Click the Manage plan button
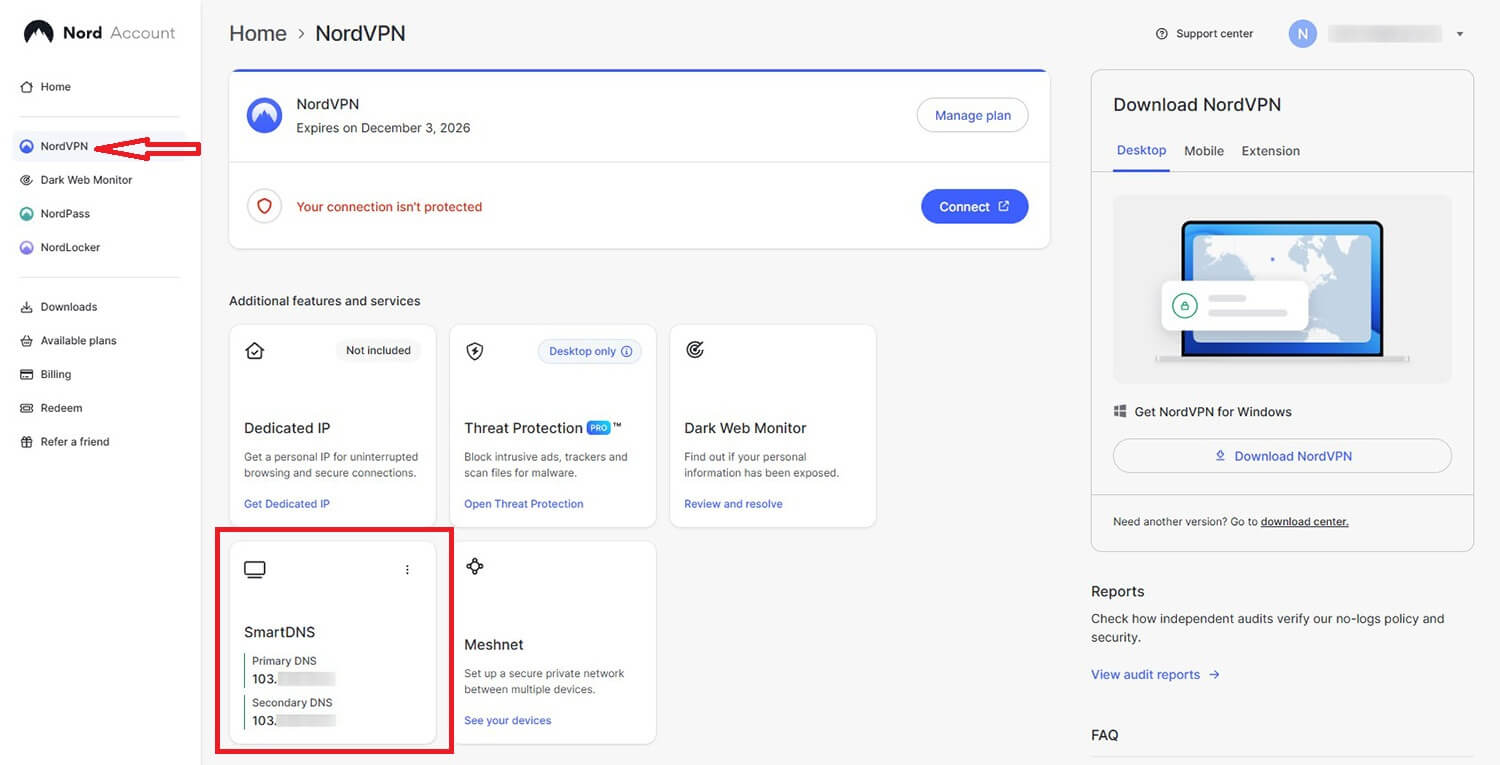This screenshot has width=1500, height=765. tap(971, 115)
